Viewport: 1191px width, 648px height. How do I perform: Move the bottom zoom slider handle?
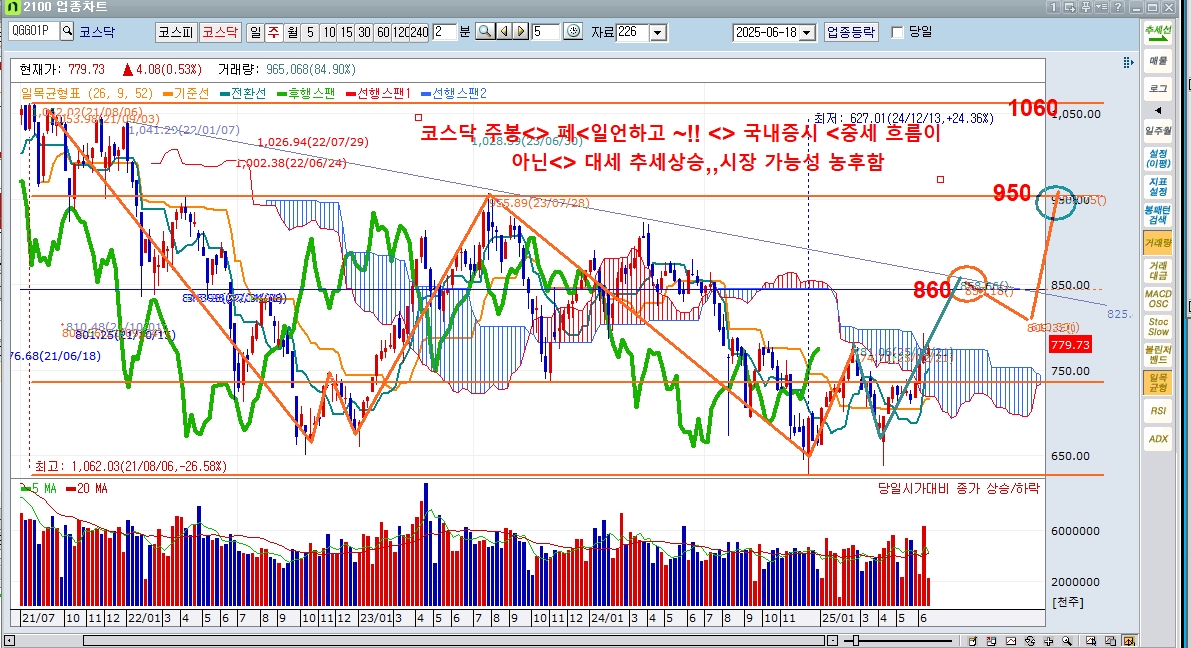coord(855,641)
